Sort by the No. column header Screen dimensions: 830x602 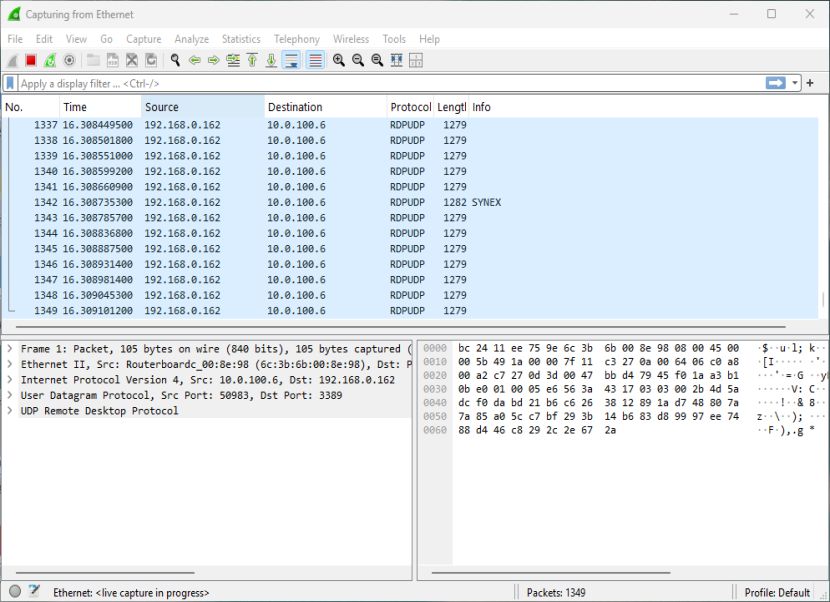(31, 107)
